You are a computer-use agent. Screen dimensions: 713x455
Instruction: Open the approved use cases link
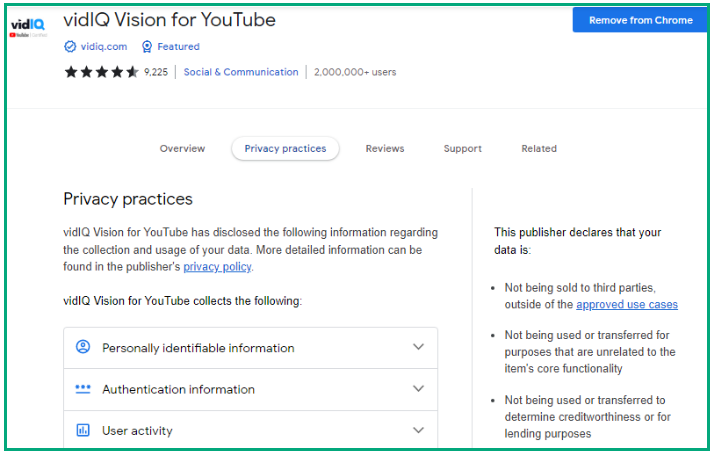tap(627, 305)
